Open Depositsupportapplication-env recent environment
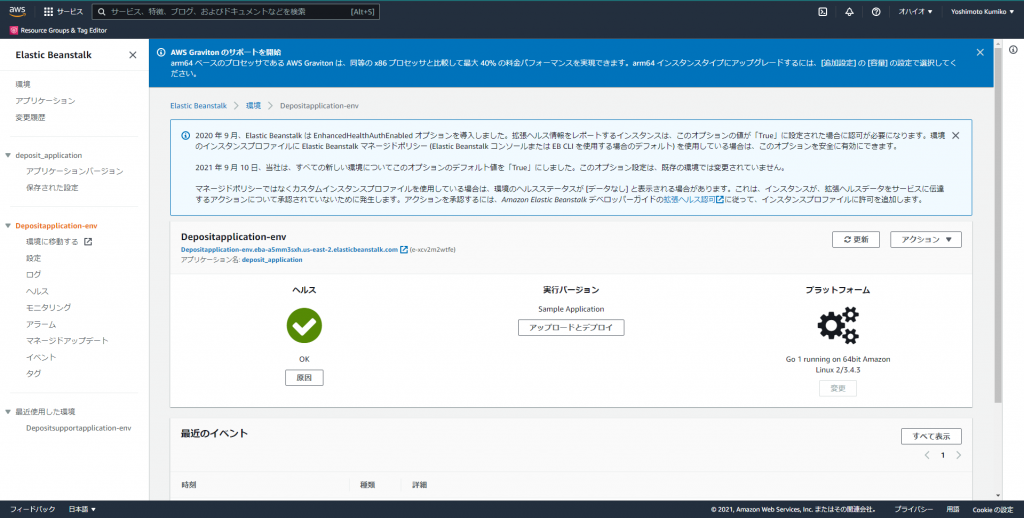This screenshot has height=518, width=1024. pos(78,429)
